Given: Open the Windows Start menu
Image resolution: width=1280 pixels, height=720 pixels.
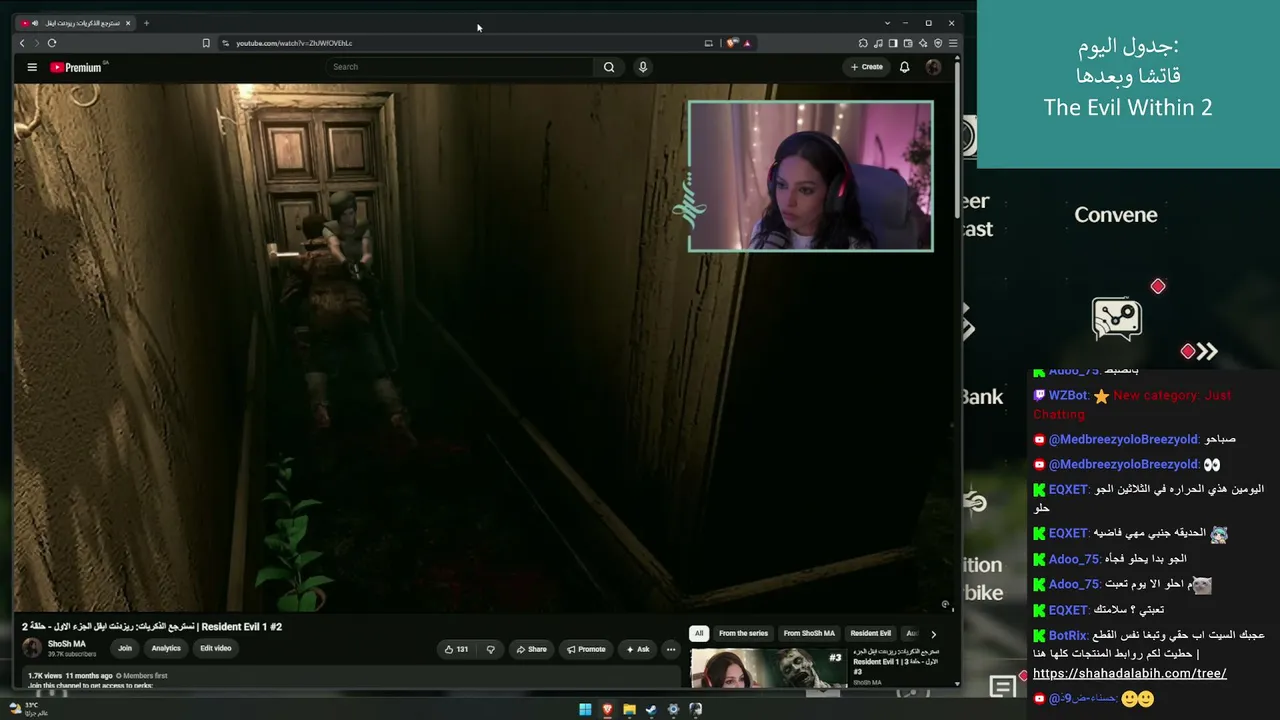Looking at the screenshot, I should pyautogui.click(x=585, y=710).
